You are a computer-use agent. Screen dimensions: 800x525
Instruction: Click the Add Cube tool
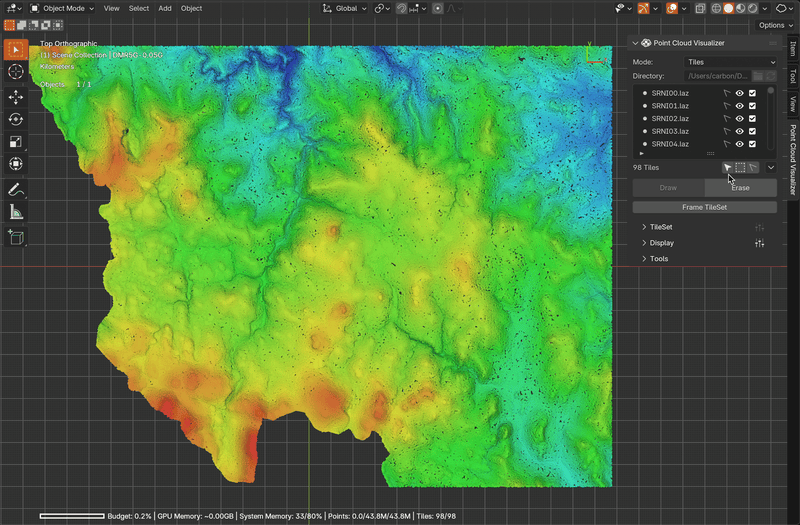[x=16, y=237]
